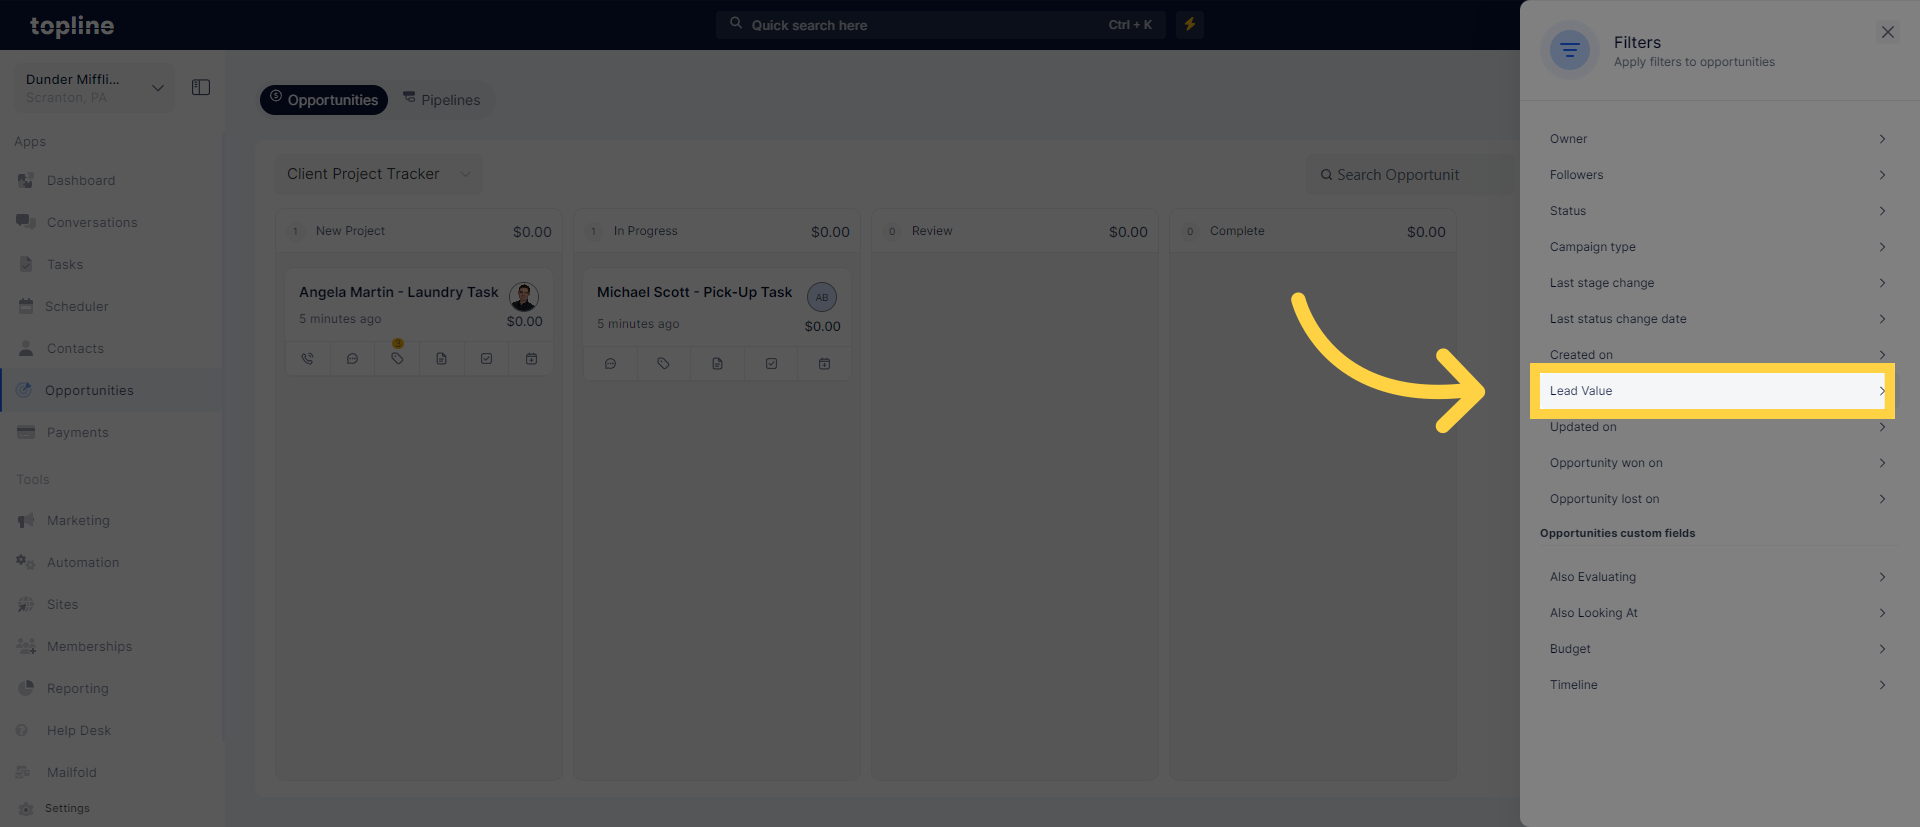Click the Quick search field
The width and height of the screenshot is (1920, 827).
941,25
